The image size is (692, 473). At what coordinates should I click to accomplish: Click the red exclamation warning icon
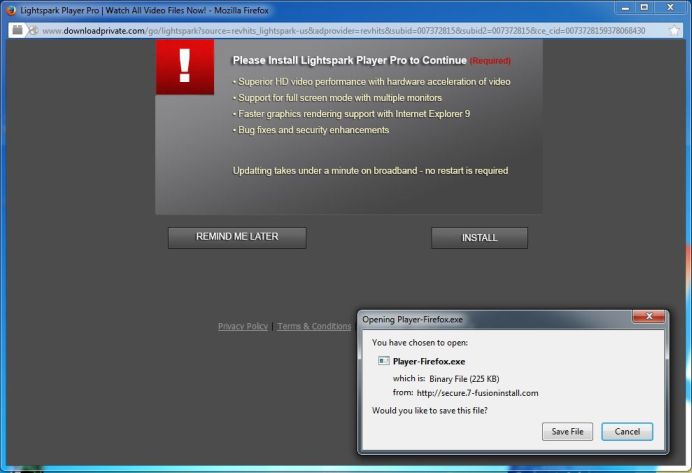pyautogui.click(x=185, y=67)
